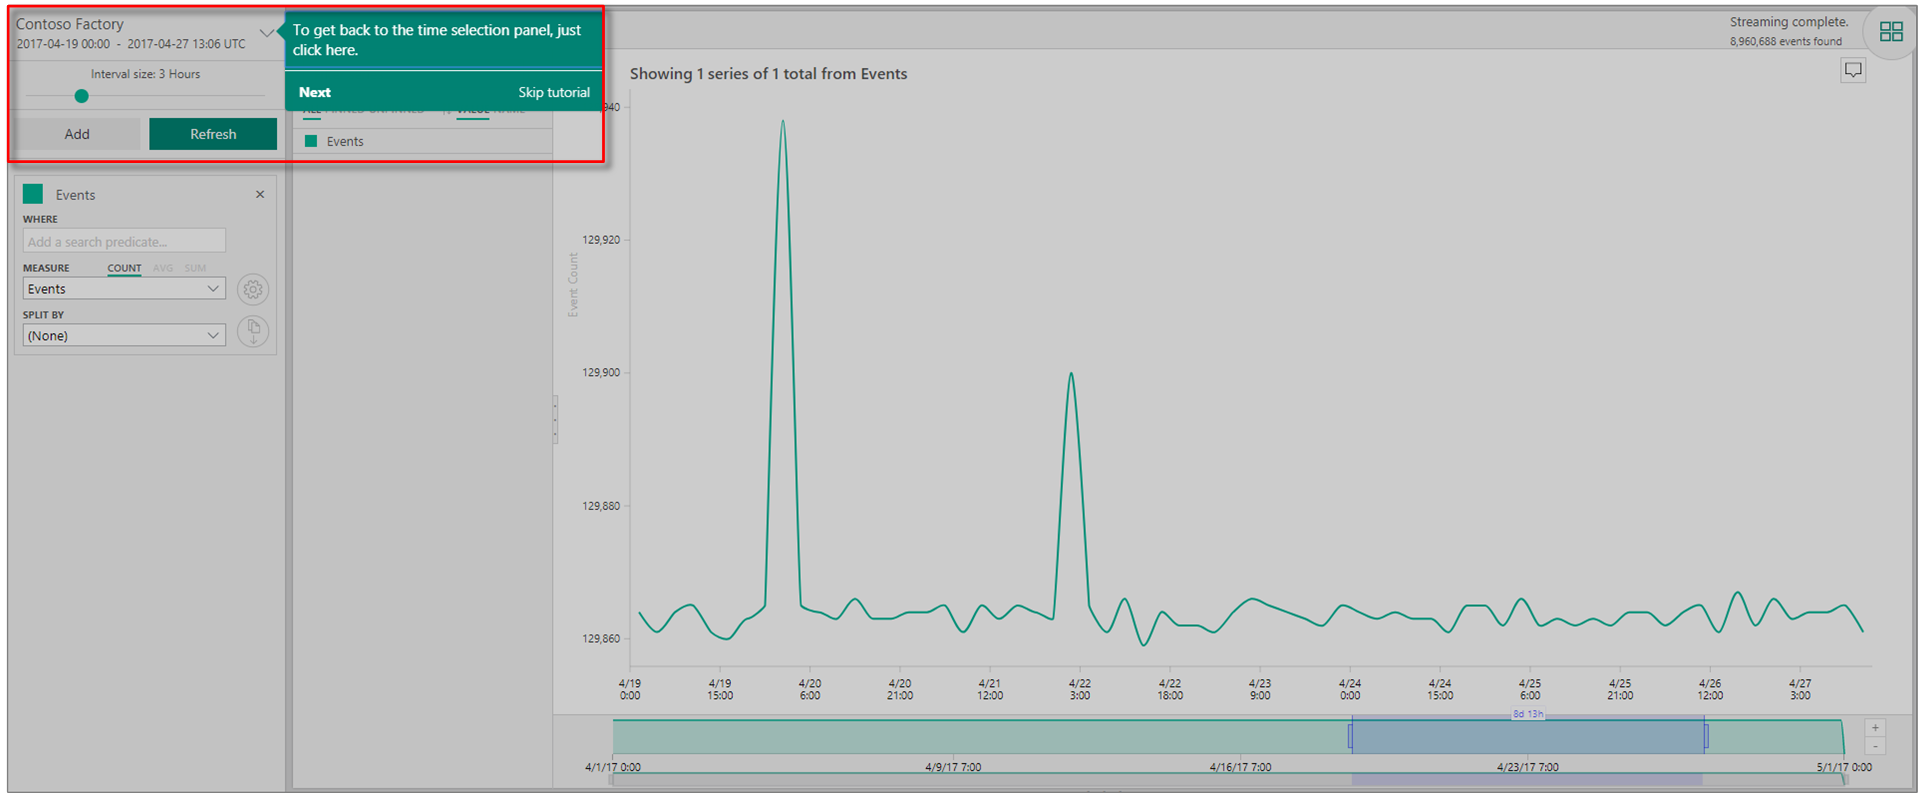Image resolution: width=1921 pixels, height=794 pixels.
Task: Click the Event Count axis title
Action: point(573,285)
